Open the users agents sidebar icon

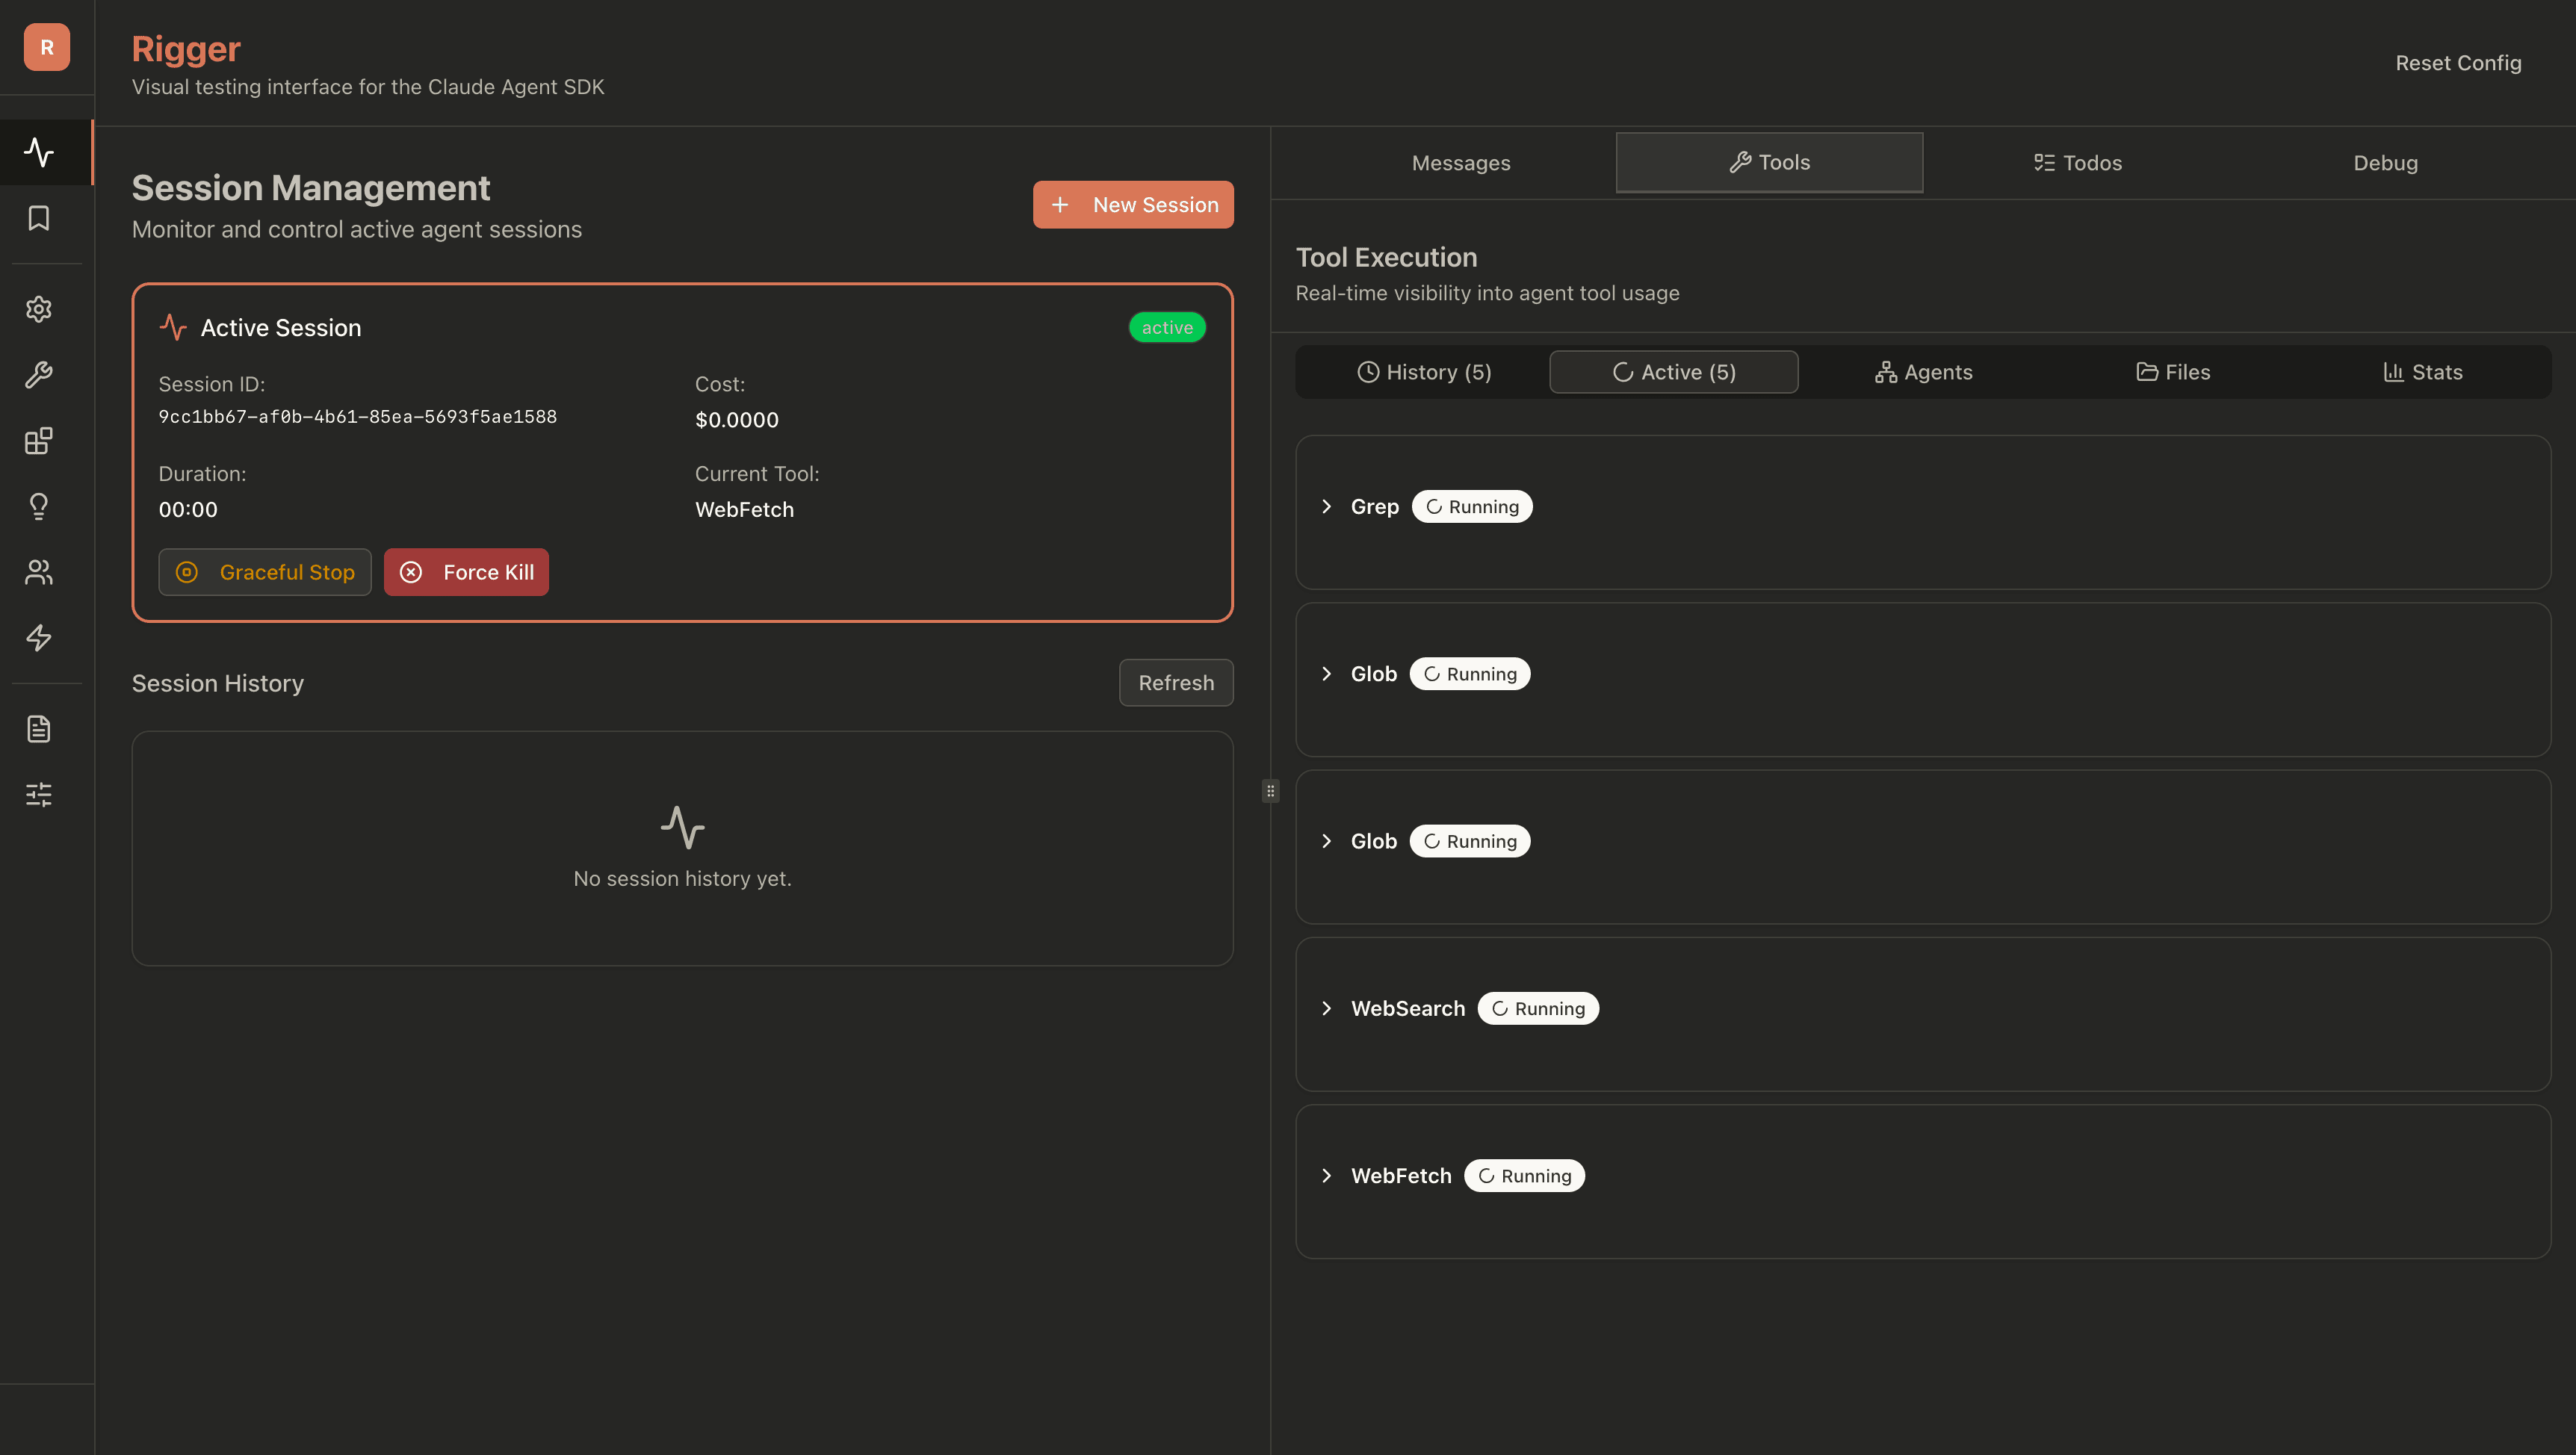tap(39, 572)
